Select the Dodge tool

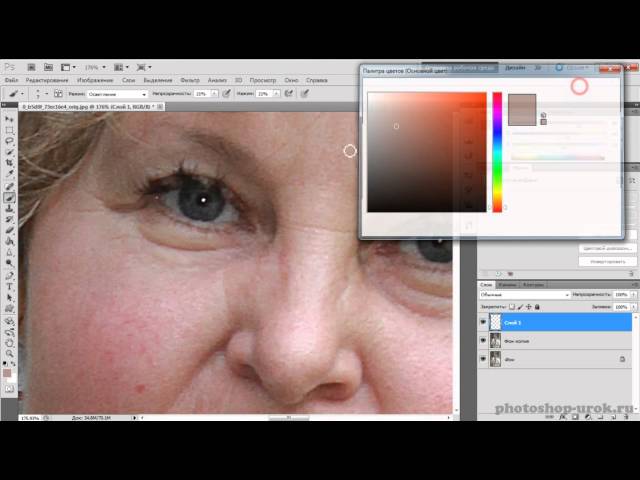pos(9,264)
